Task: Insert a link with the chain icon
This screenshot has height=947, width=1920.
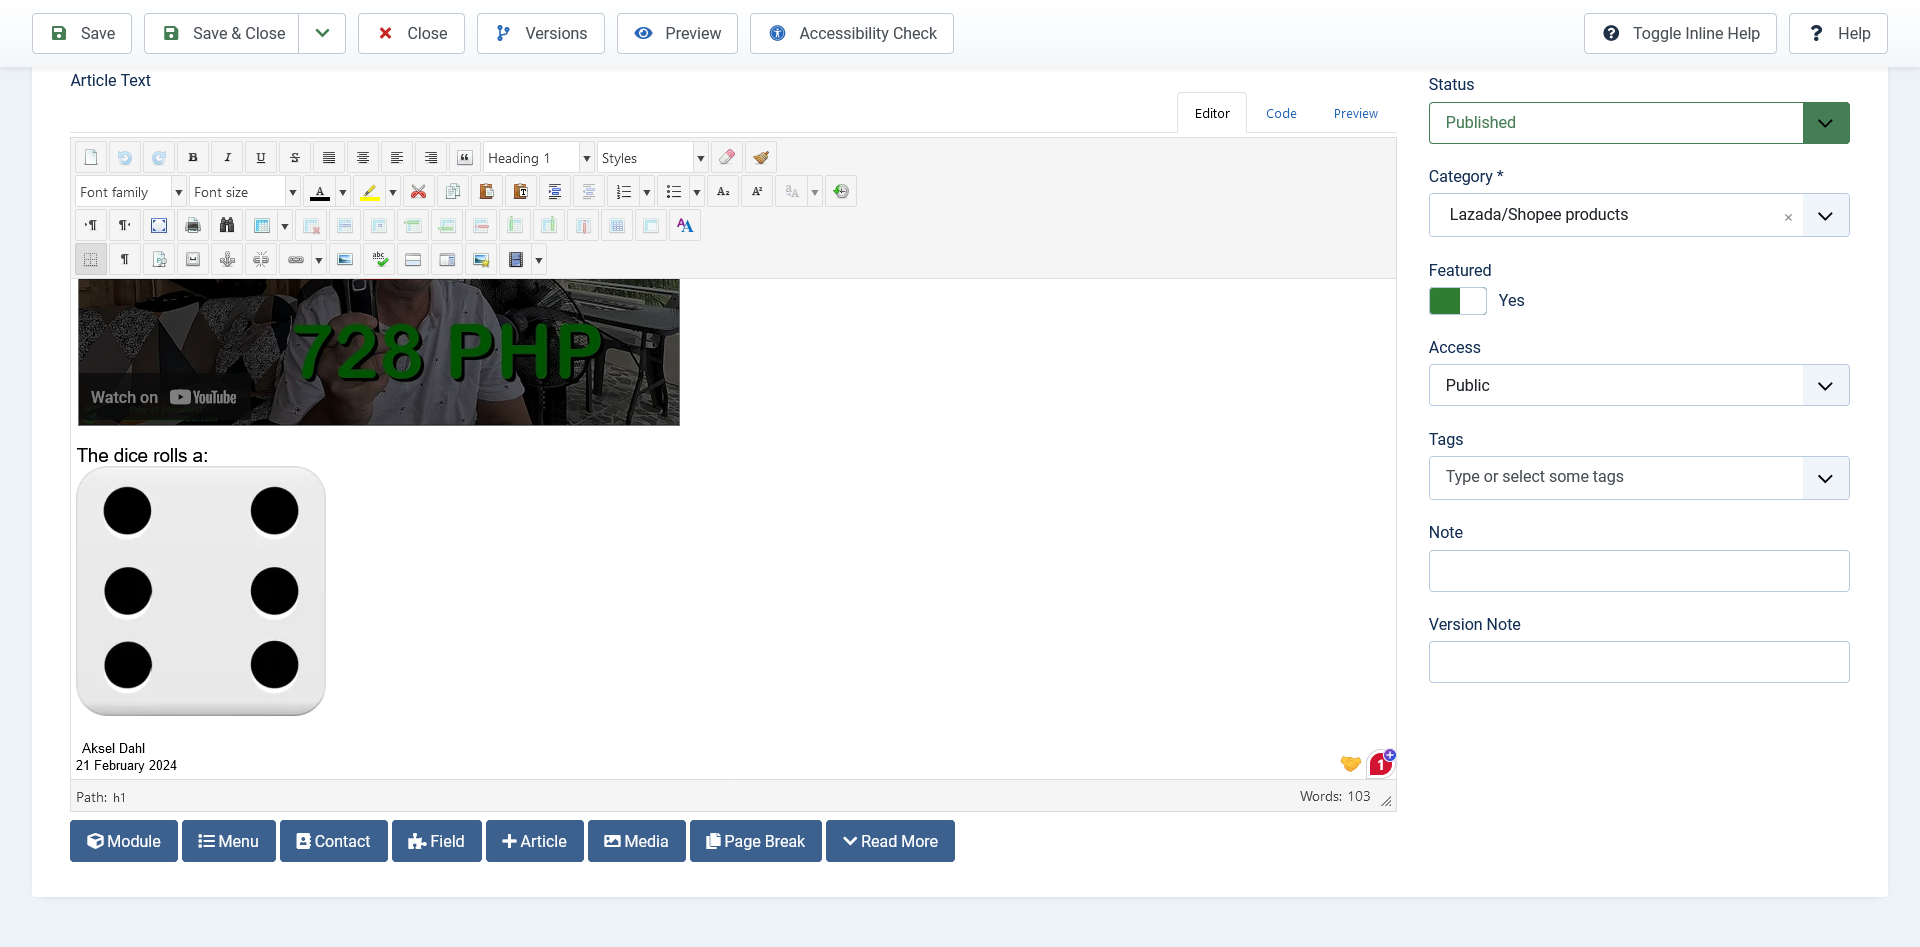Action: pyautogui.click(x=296, y=259)
